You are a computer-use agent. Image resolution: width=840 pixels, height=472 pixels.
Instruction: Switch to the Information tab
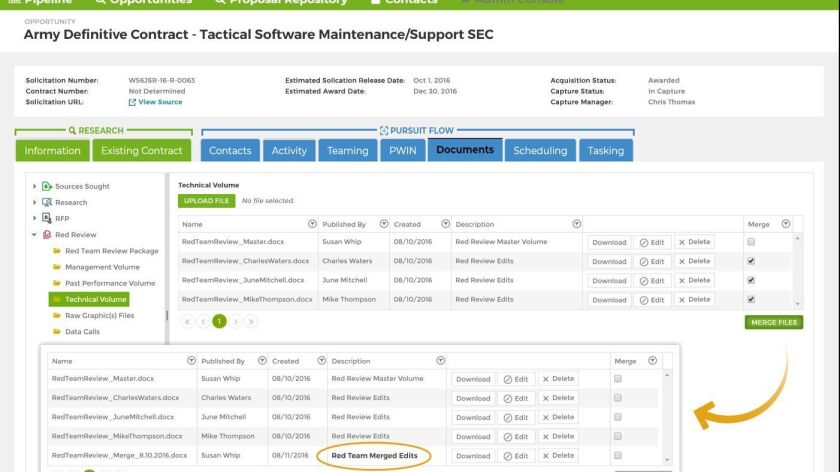52,151
